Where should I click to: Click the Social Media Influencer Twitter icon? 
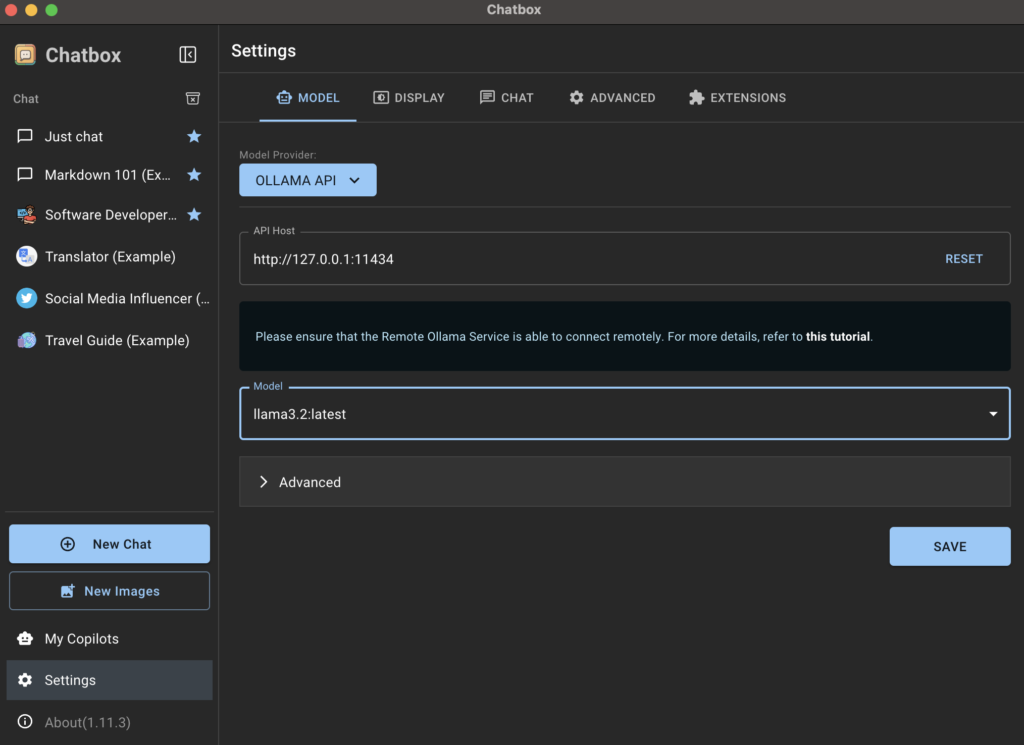point(26,298)
